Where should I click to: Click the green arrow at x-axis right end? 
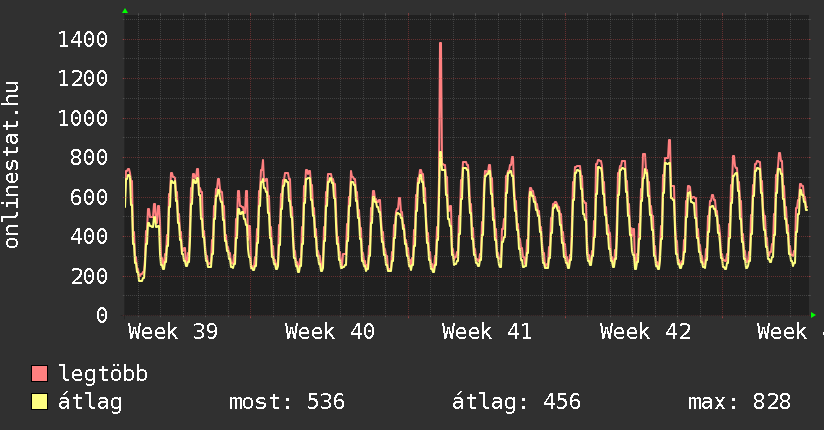(813, 315)
